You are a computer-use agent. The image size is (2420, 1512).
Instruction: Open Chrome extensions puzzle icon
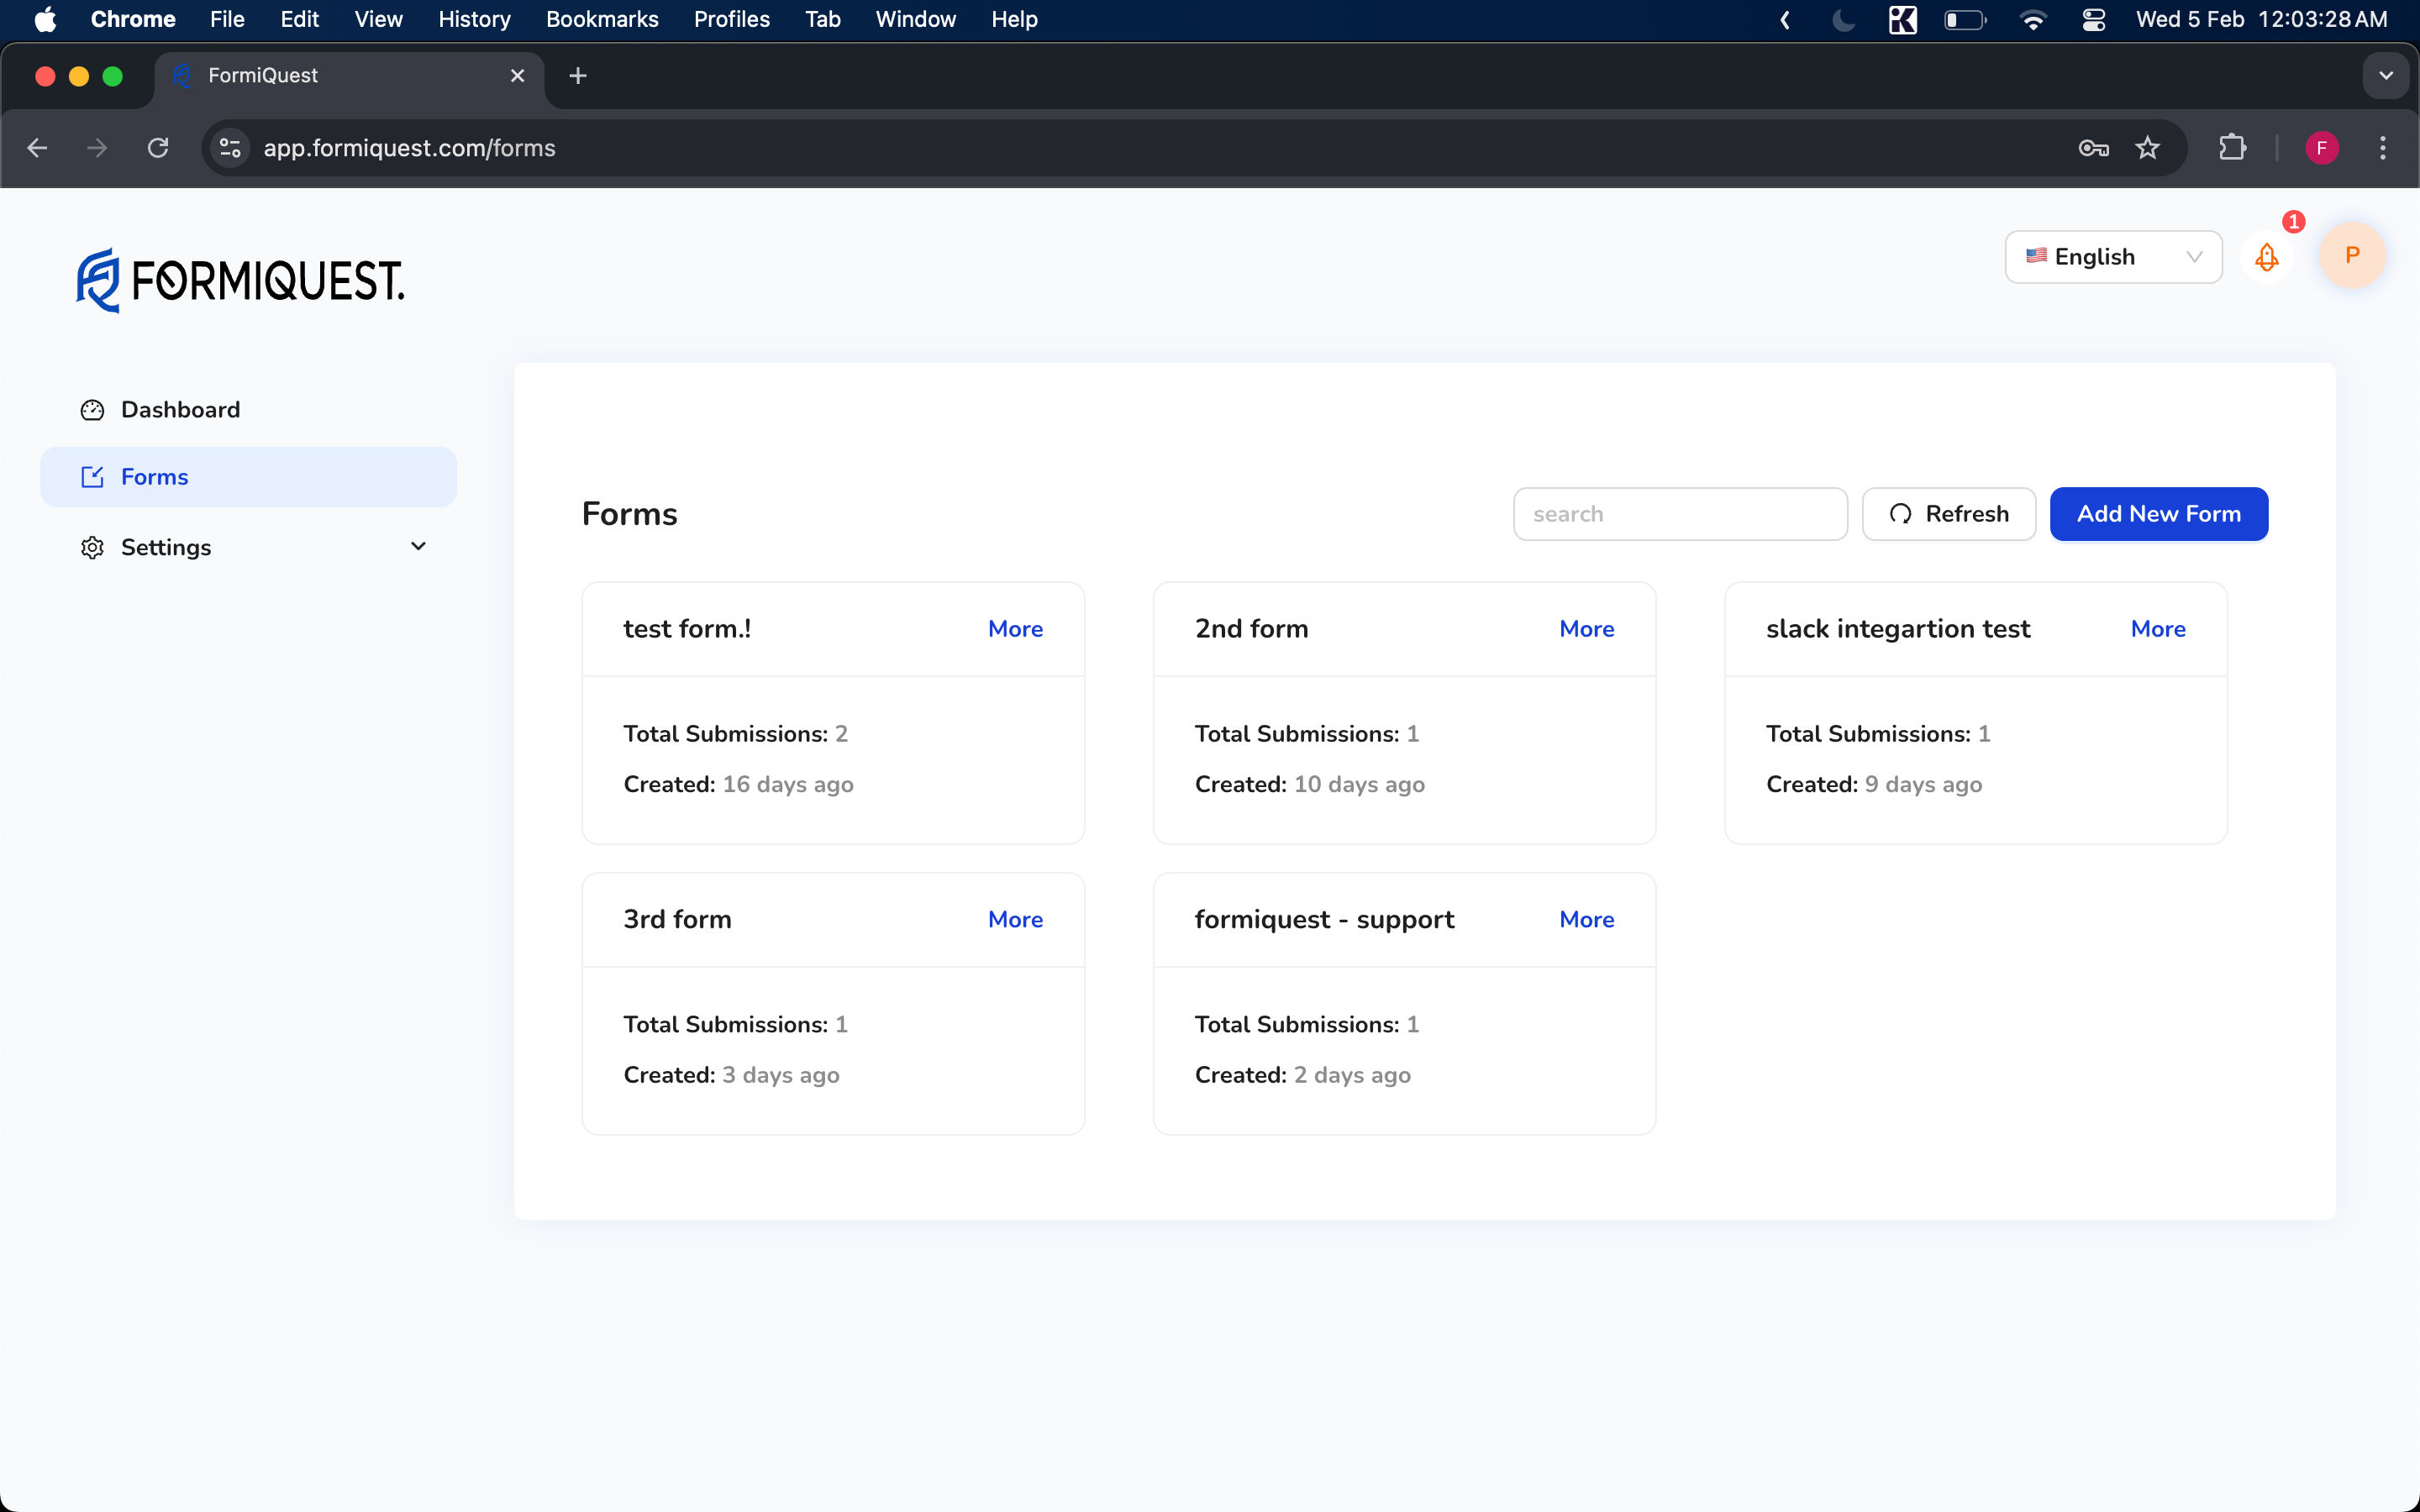[2232, 148]
